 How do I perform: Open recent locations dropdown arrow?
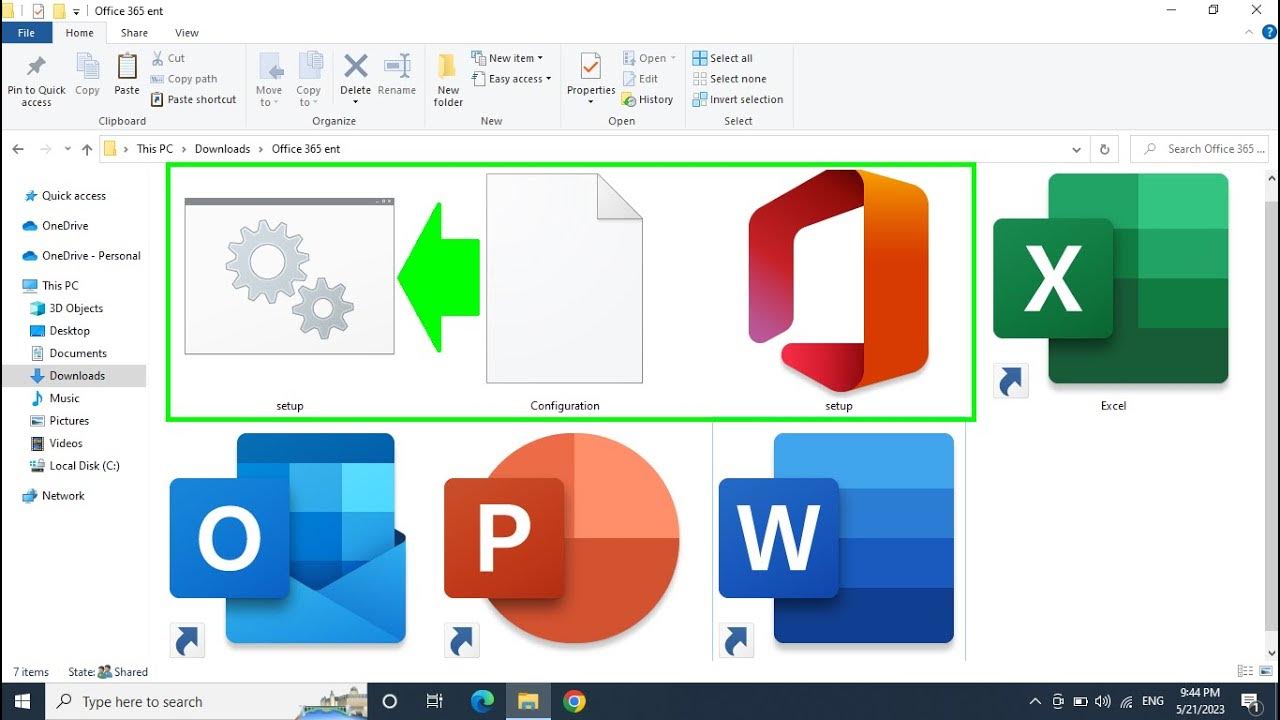tap(68, 149)
